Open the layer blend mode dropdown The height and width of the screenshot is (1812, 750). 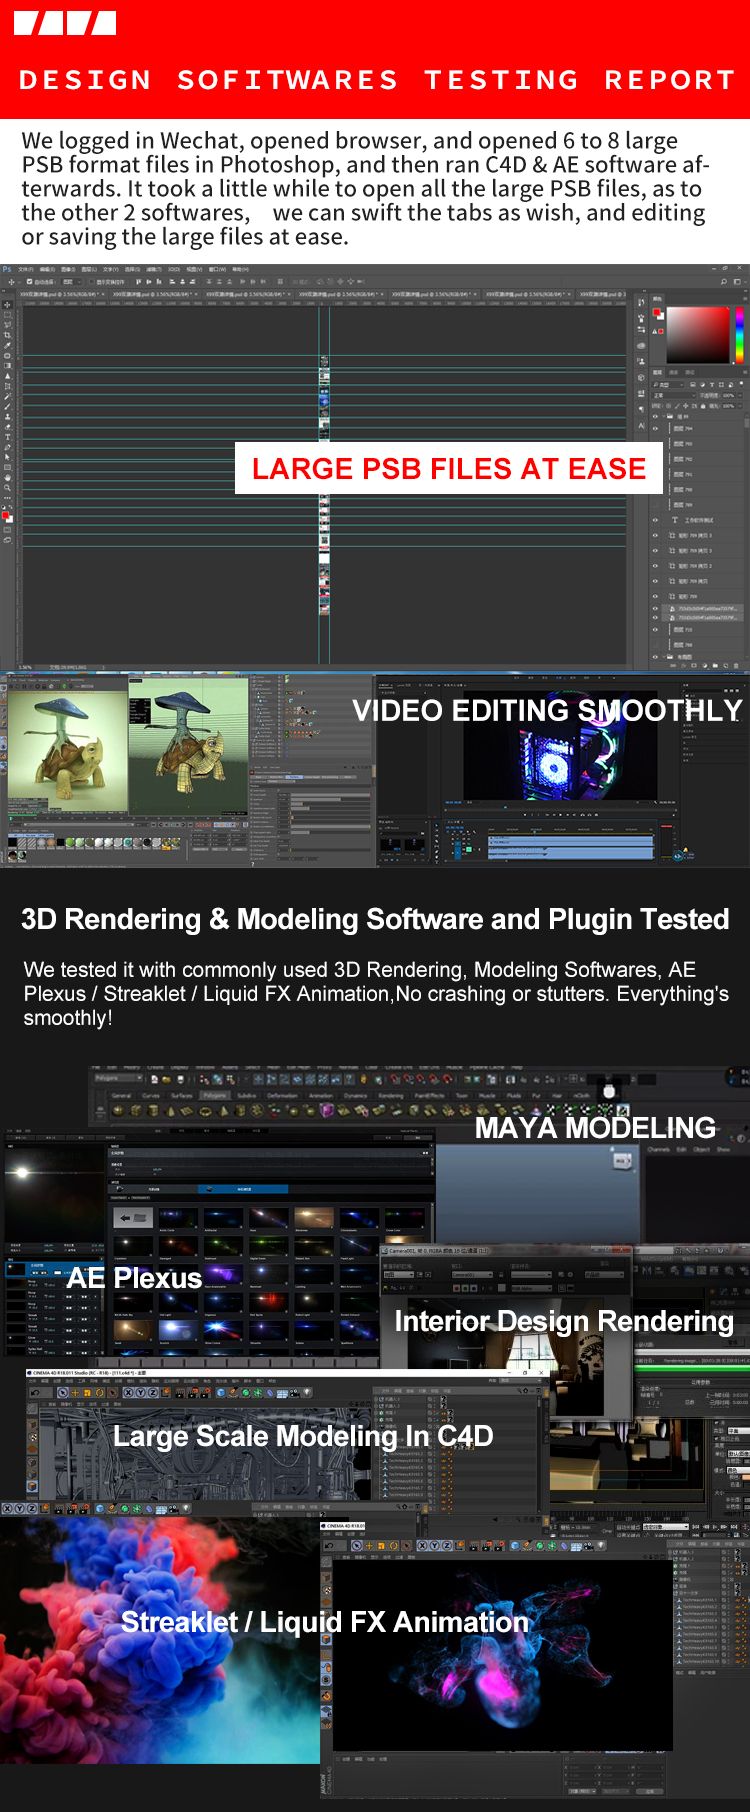[x=674, y=396]
